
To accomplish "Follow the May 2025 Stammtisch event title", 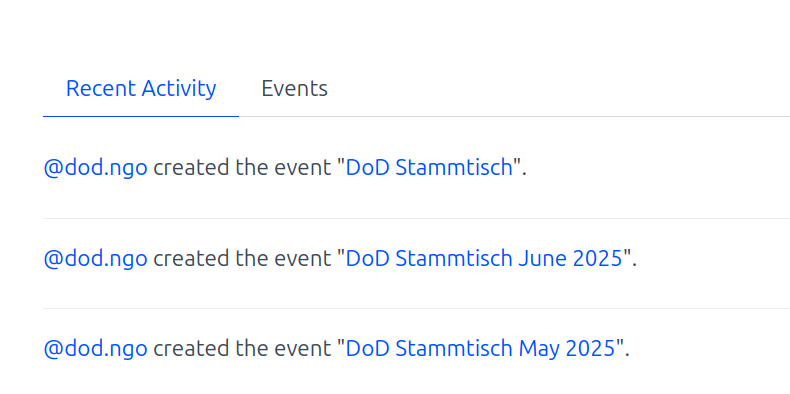I will click(x=481, y=348).
